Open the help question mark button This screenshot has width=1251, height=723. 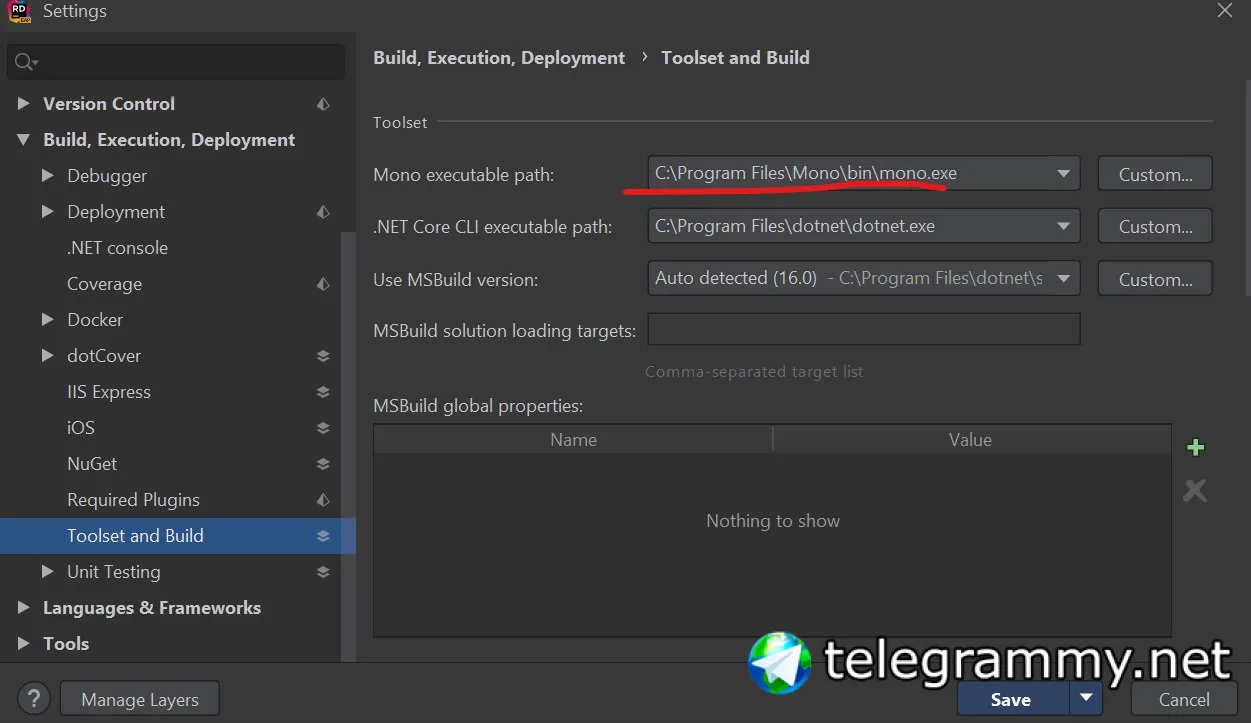[33, 699]
